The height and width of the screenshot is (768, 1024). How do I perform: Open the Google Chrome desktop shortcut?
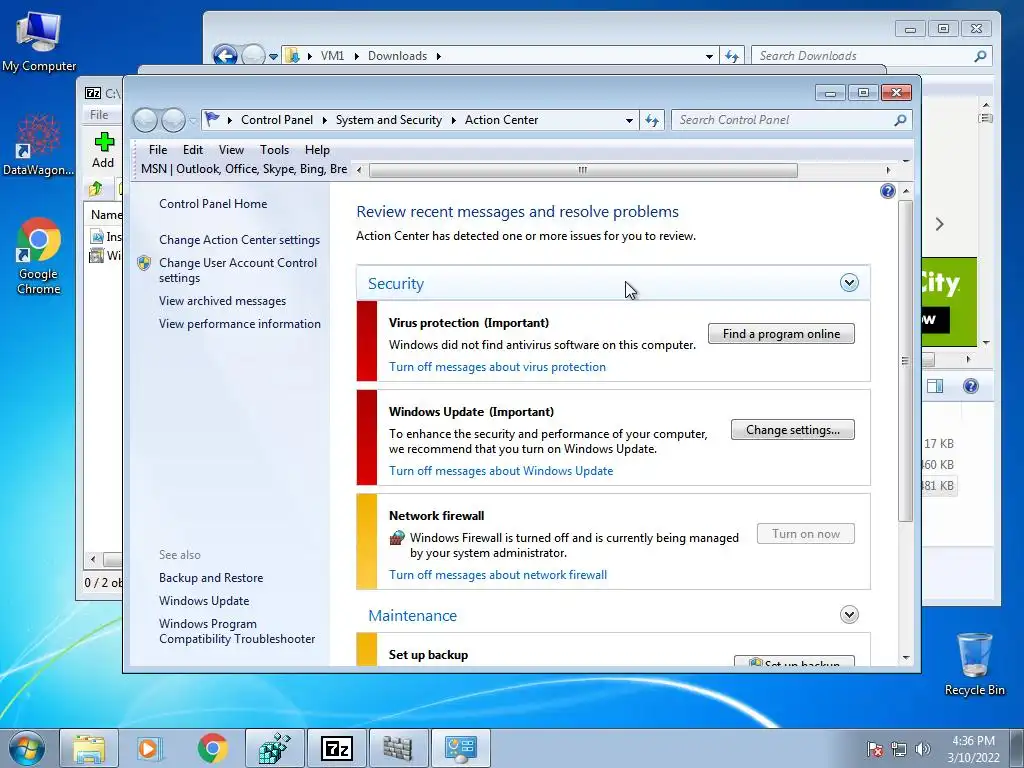click(39, 257)
